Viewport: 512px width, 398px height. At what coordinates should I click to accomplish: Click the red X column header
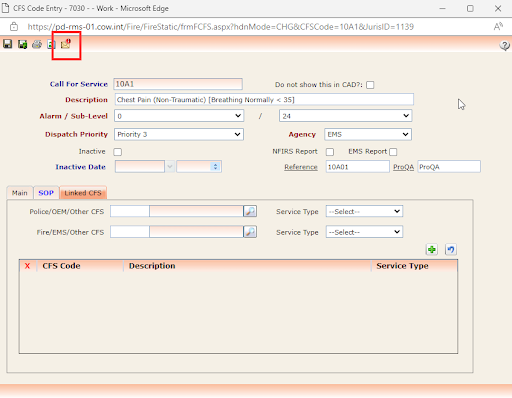tap(27, 266)
